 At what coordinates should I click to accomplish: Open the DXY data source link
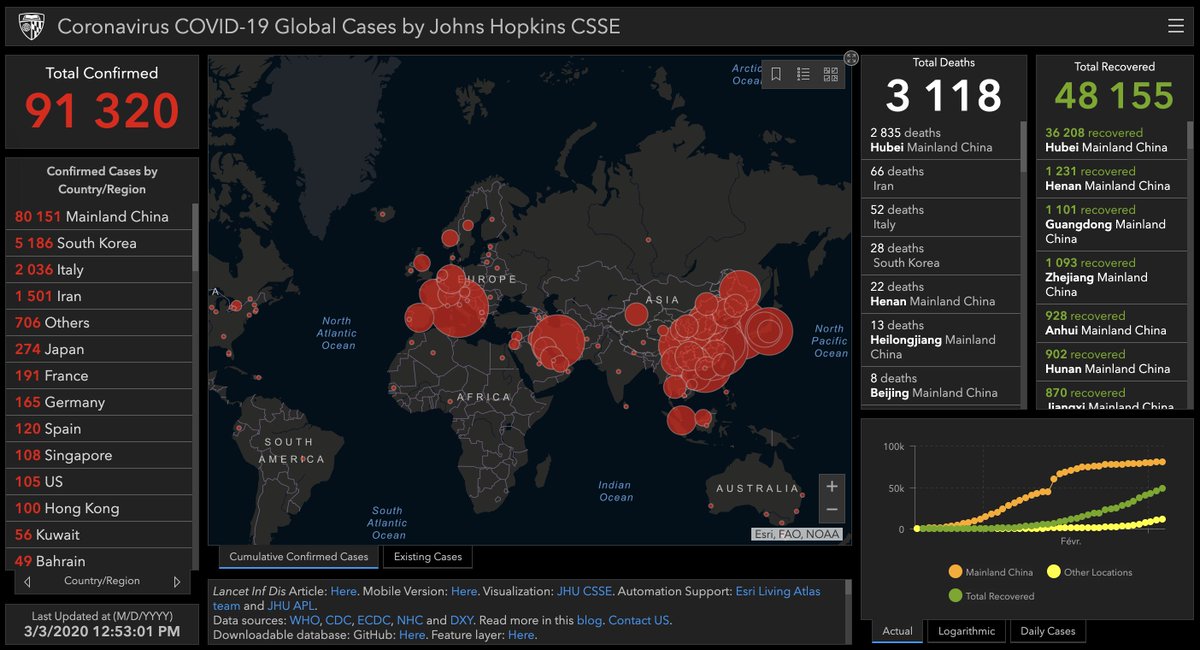(x=463, y=620)
